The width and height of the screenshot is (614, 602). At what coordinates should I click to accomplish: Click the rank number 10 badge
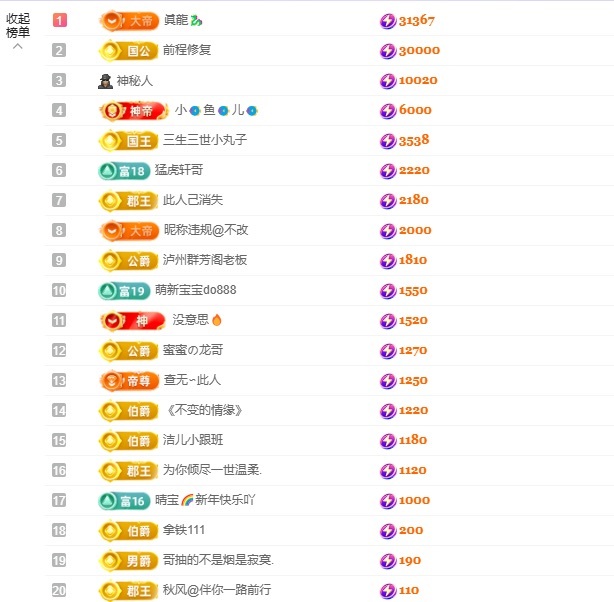[59, 291]
